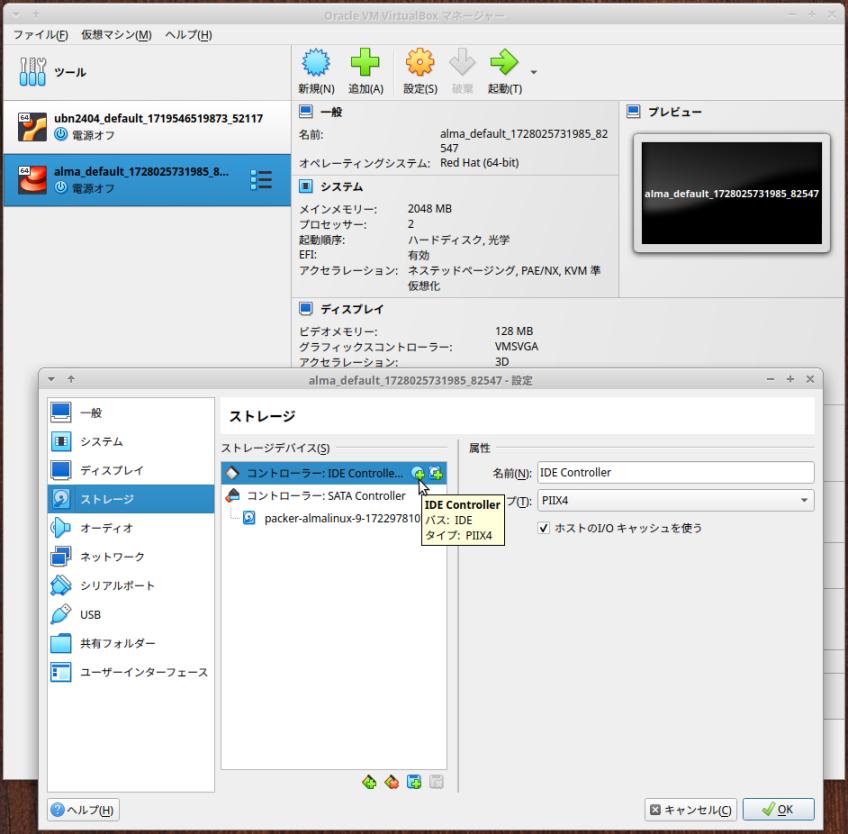Open the Help (ヘルプ) menu in menu bar
This screenshot has height=834, width=848.
pyautogui.click(x=188, y=35)
